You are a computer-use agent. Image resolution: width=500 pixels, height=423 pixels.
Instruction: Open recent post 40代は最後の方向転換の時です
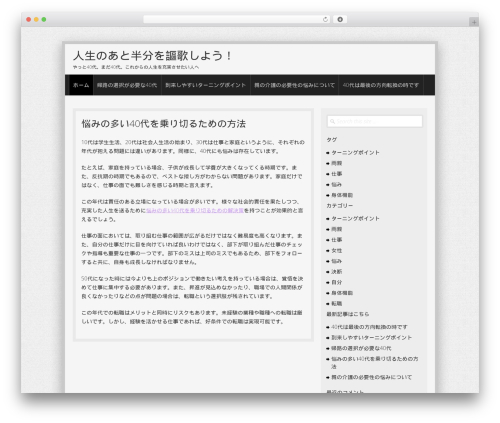point(369,327)
